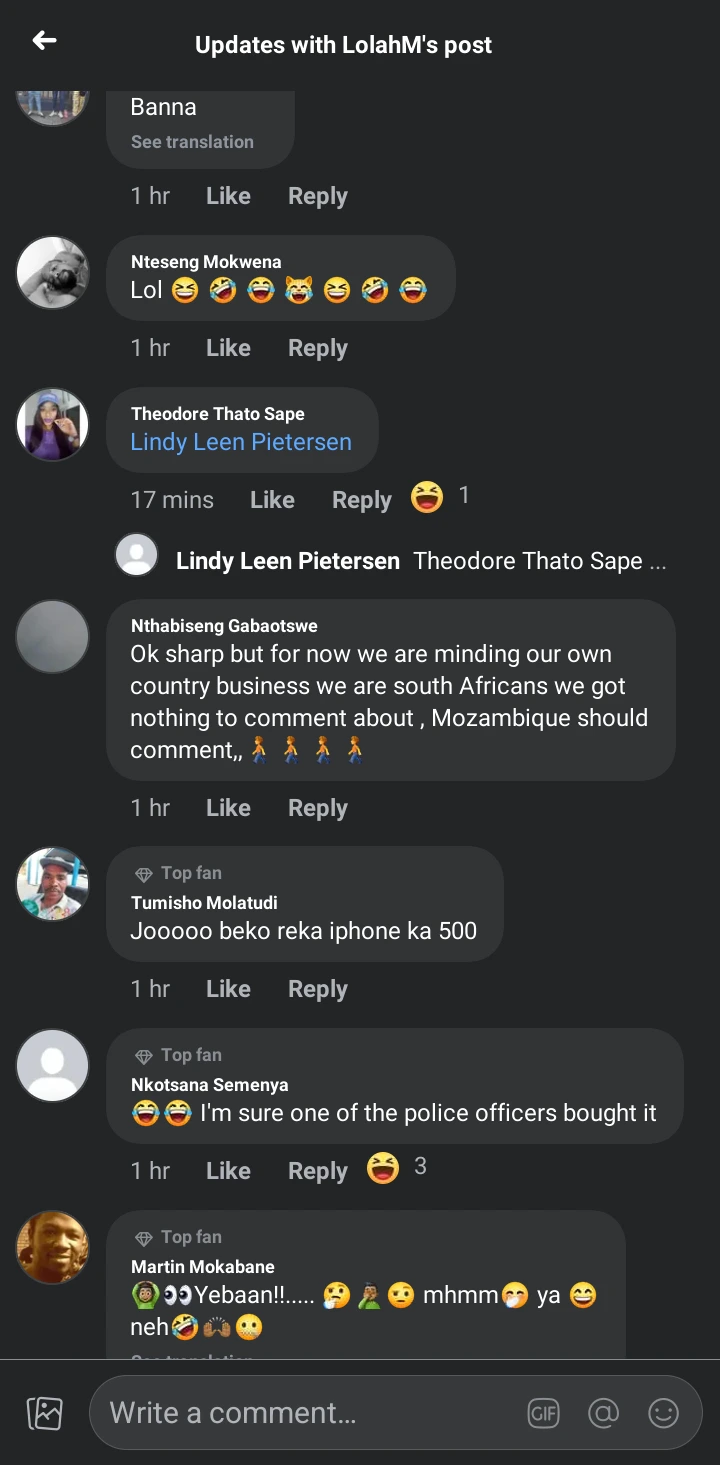This screenshot has height=1465, width=720.
Task: Open Martin Mokabane's profile picture
Action: click(x=53, y=1247)
